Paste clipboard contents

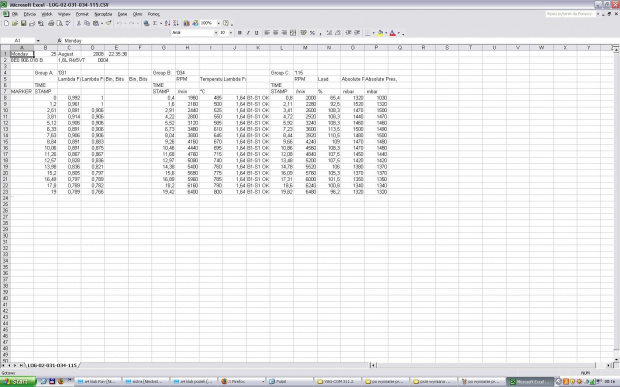click(95, 23)
